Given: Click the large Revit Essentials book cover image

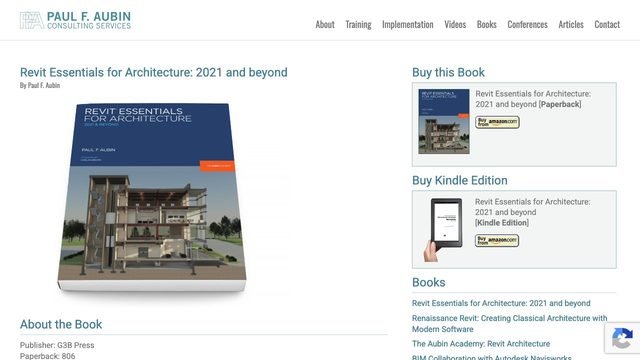Looking at the screenshot, I should [152, 198].
